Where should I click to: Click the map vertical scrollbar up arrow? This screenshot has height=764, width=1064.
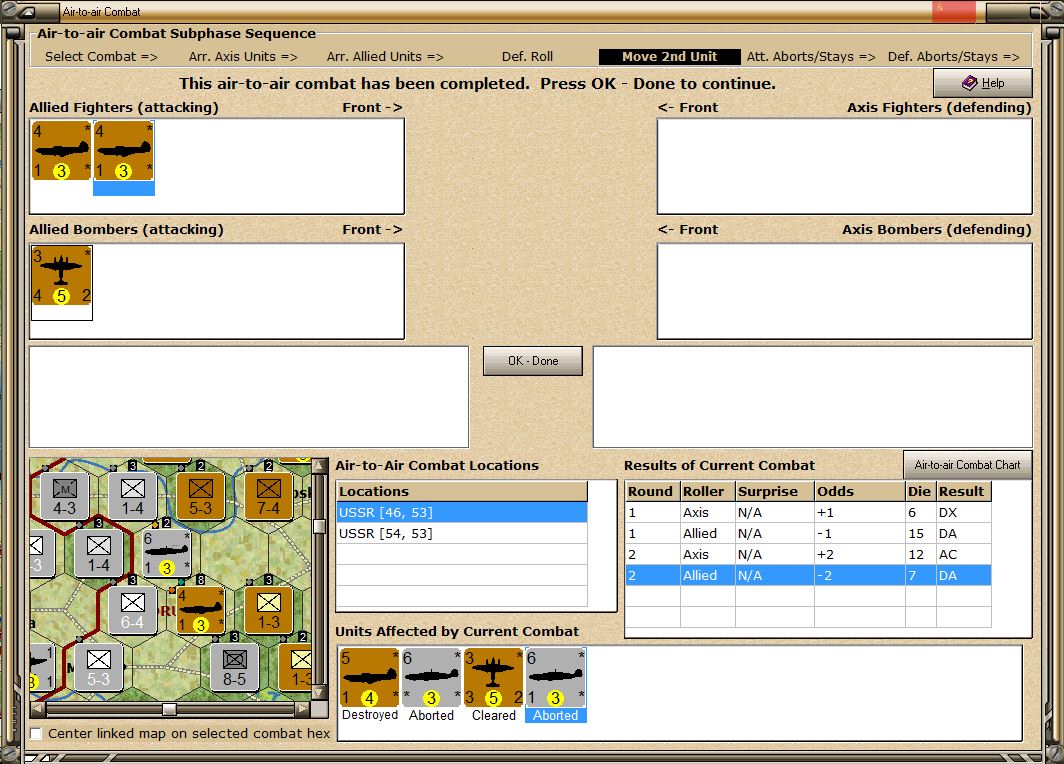click(x=319, y=467)
